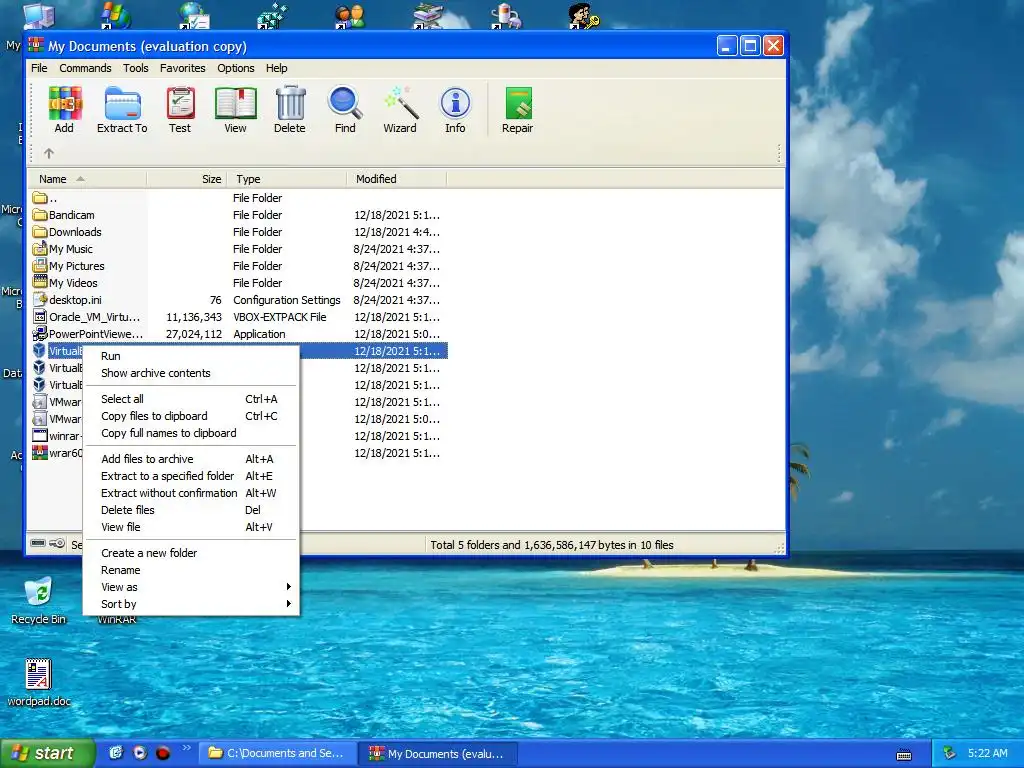Click the Delete trash can icon
The height and width of the screenshot is (768, 1024).
[290, 110]
